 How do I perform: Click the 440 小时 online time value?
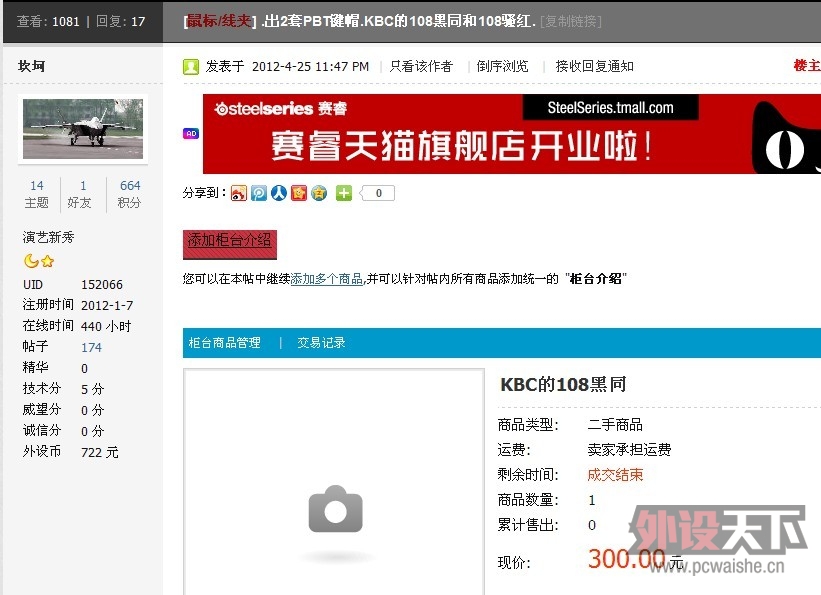(106, 327)
